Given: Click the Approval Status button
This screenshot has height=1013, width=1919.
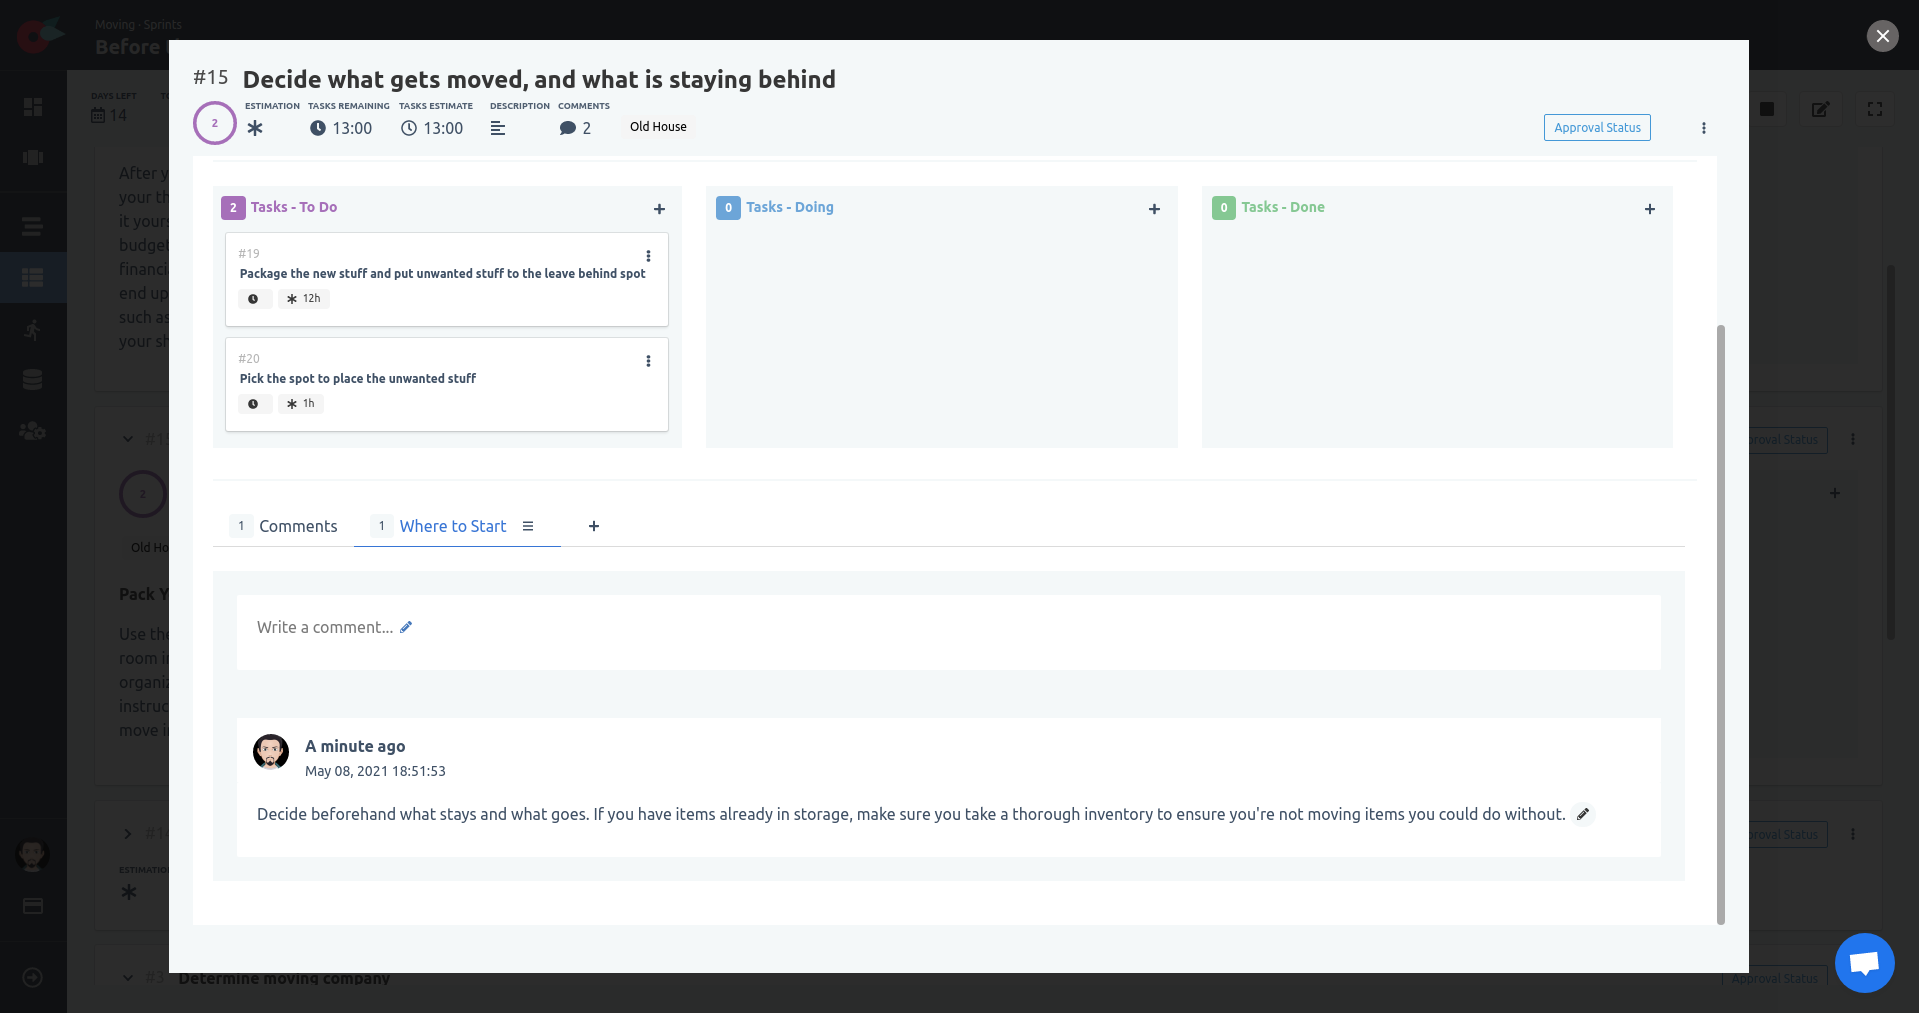Looking at the screenshot, I should pyautogui.click(x=1597, y=128).
